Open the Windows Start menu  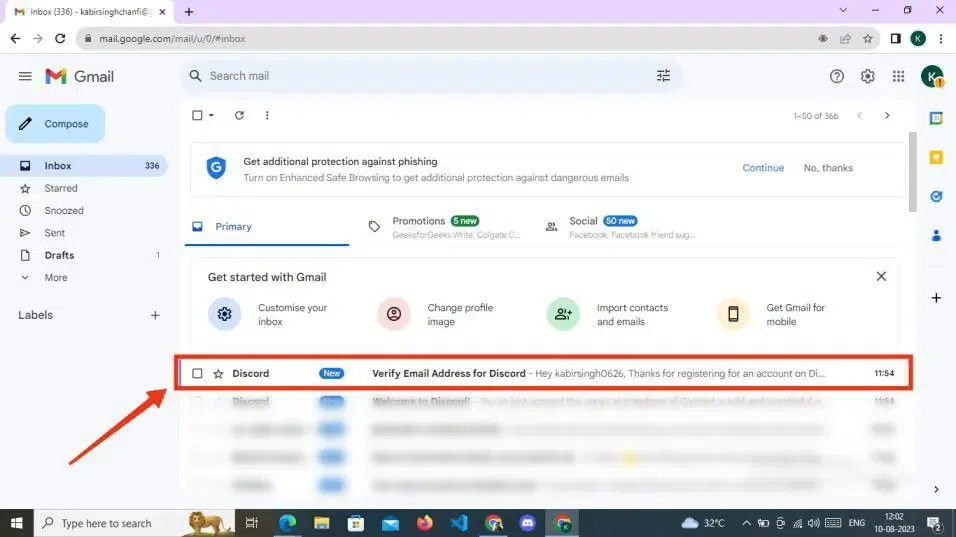tap(16, 523)
